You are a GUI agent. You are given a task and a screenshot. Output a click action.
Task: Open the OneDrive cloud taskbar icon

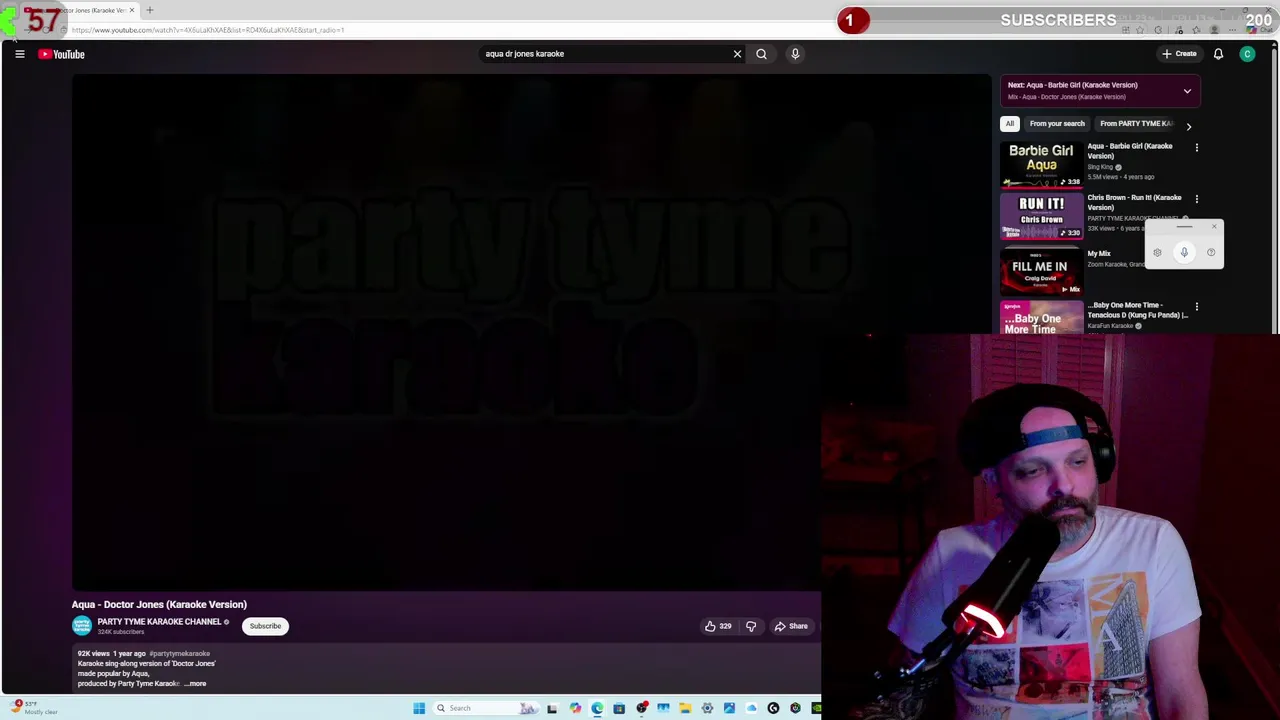[x=751, y=708]
